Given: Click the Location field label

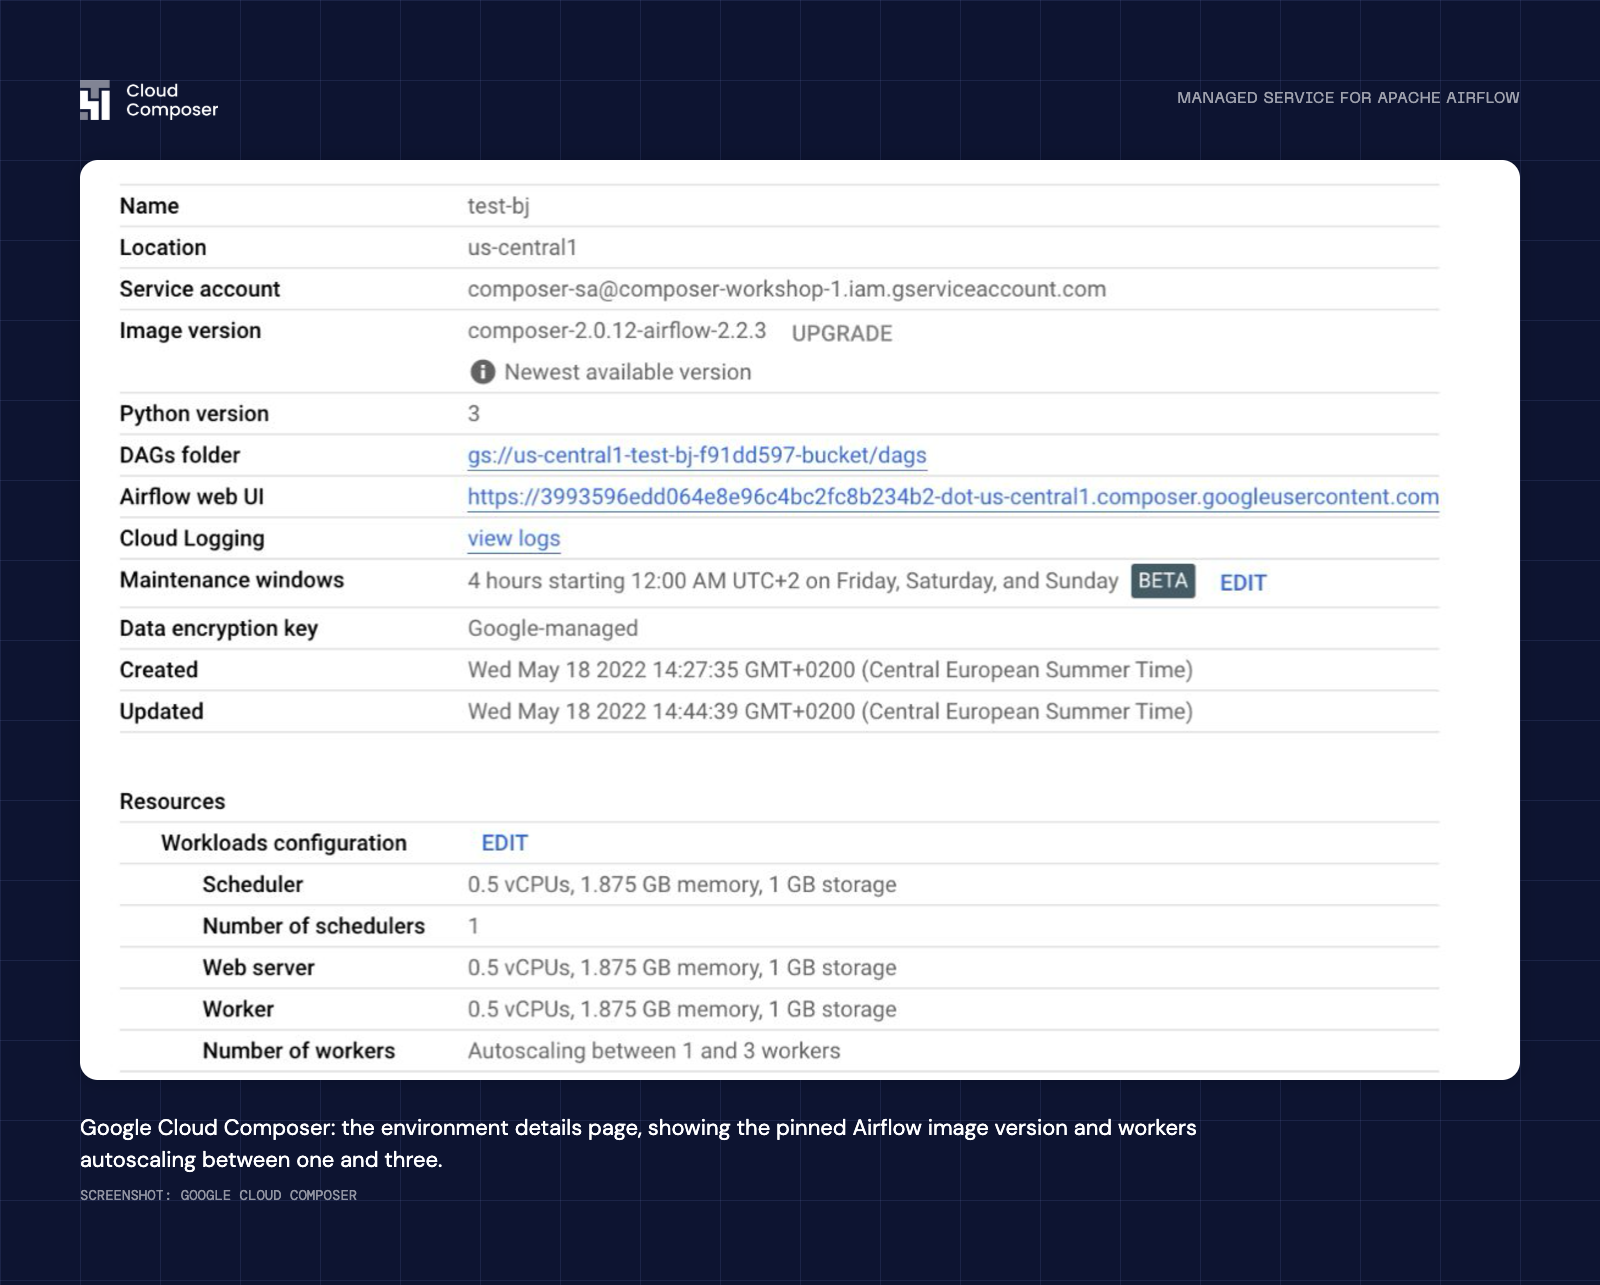Looking at the screenshot, I should tap(163, 247).
